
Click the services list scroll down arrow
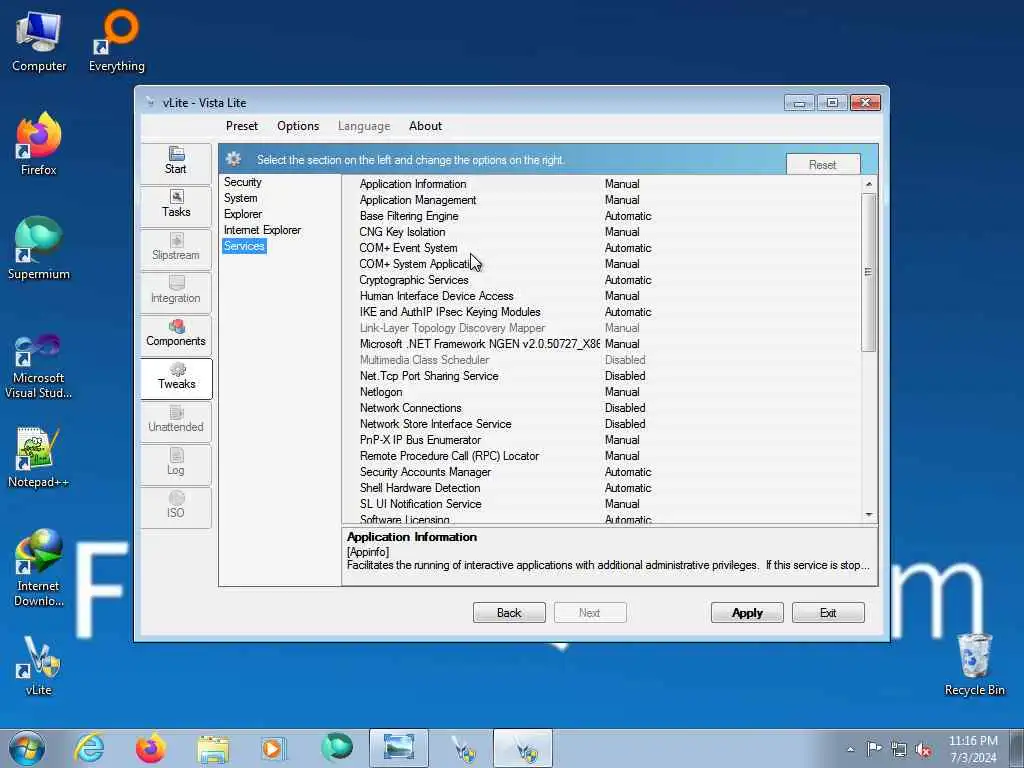[869, 515]
